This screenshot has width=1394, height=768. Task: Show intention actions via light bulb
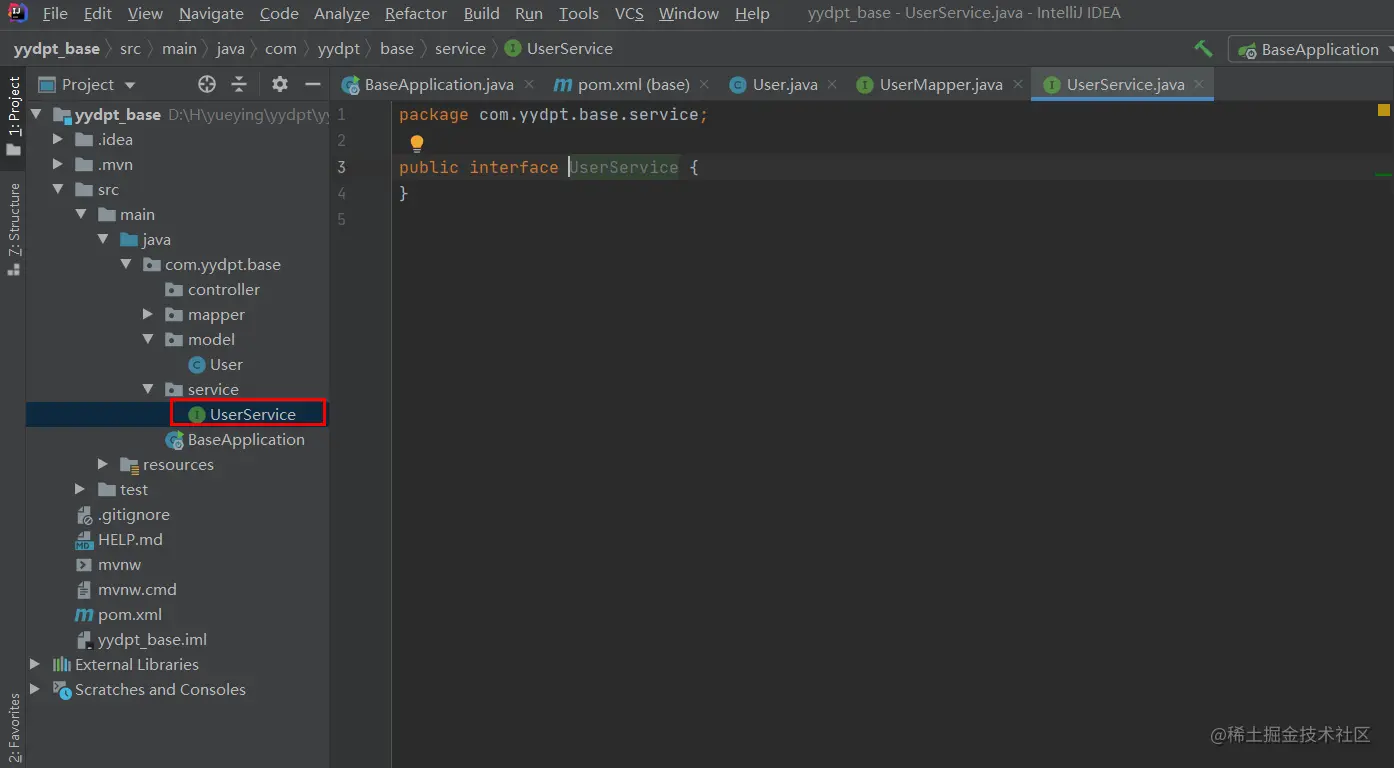coord(417,143)
